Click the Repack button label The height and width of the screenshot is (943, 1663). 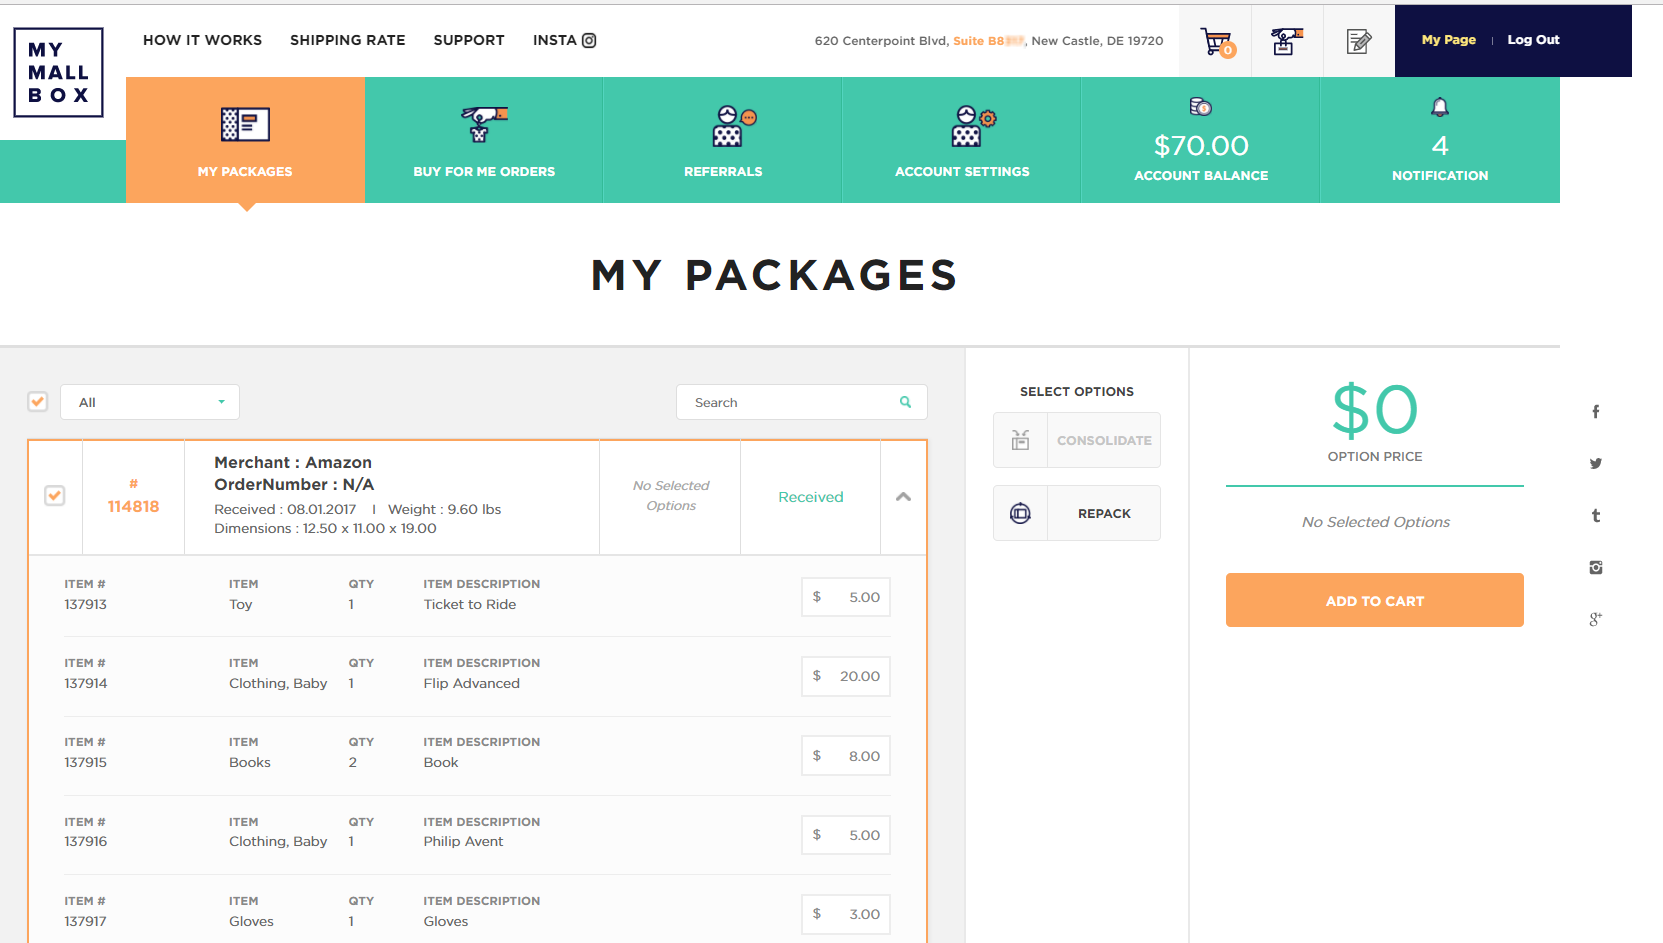(x=1104, y=513)
